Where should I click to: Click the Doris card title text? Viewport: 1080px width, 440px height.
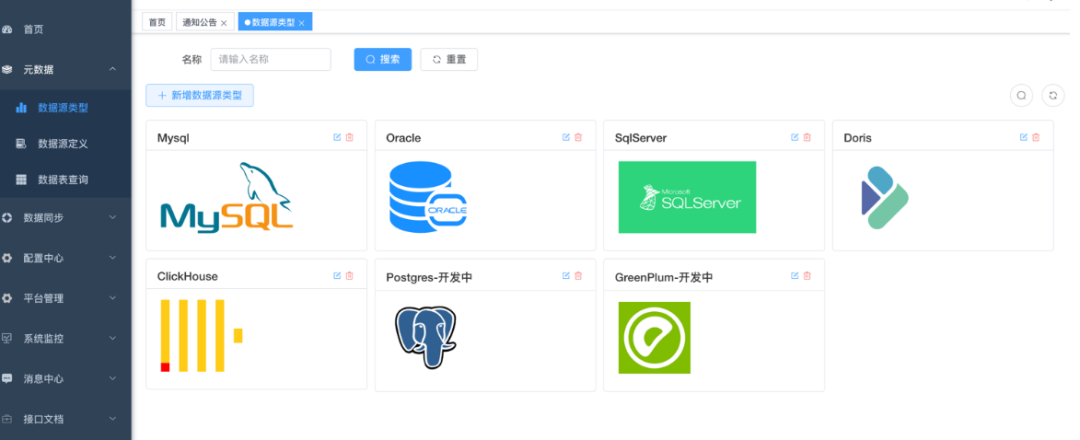858,138
